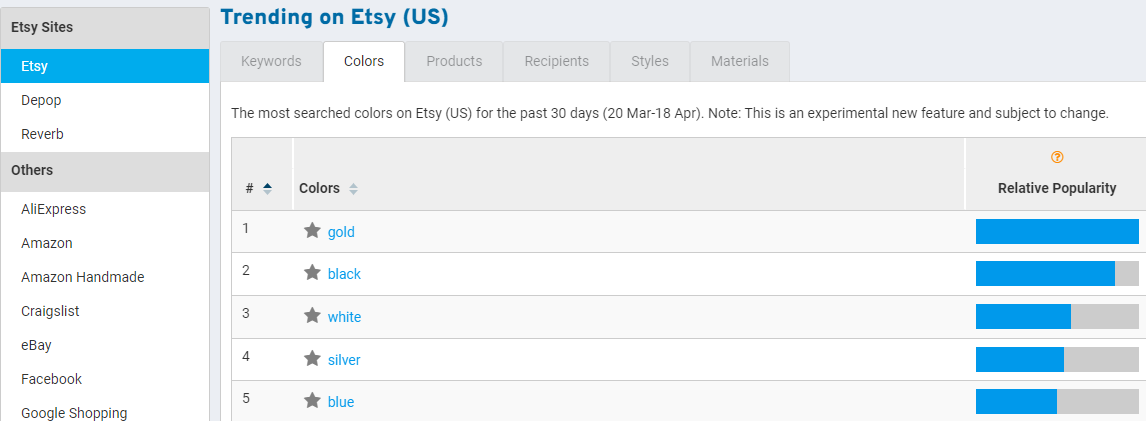Select Depop in the sidebar

click(x=42, y=100)
